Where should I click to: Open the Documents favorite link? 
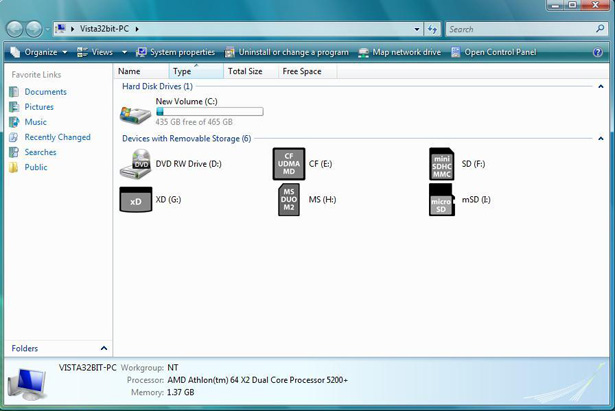[x=45, y=92]
